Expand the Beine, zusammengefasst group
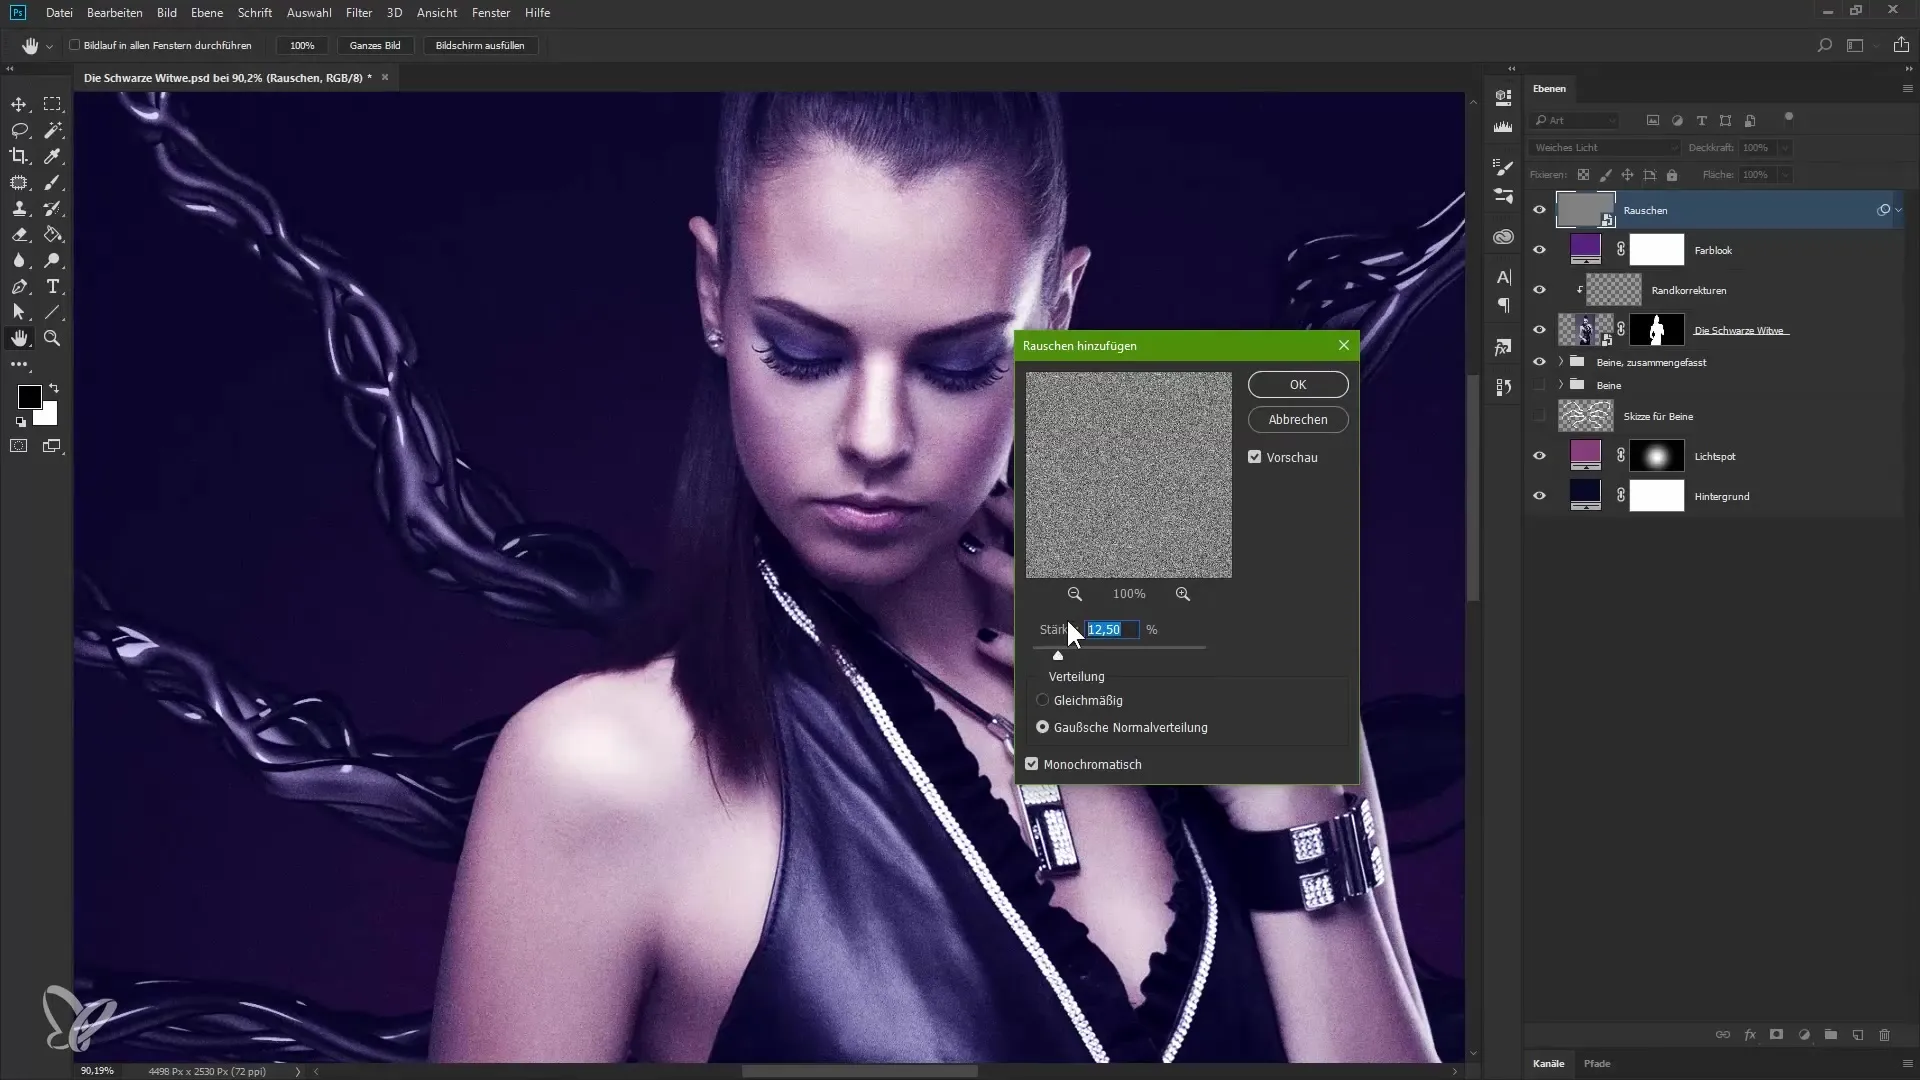This screenshot has height=1080, width=1920. [x=1561, y=362]
